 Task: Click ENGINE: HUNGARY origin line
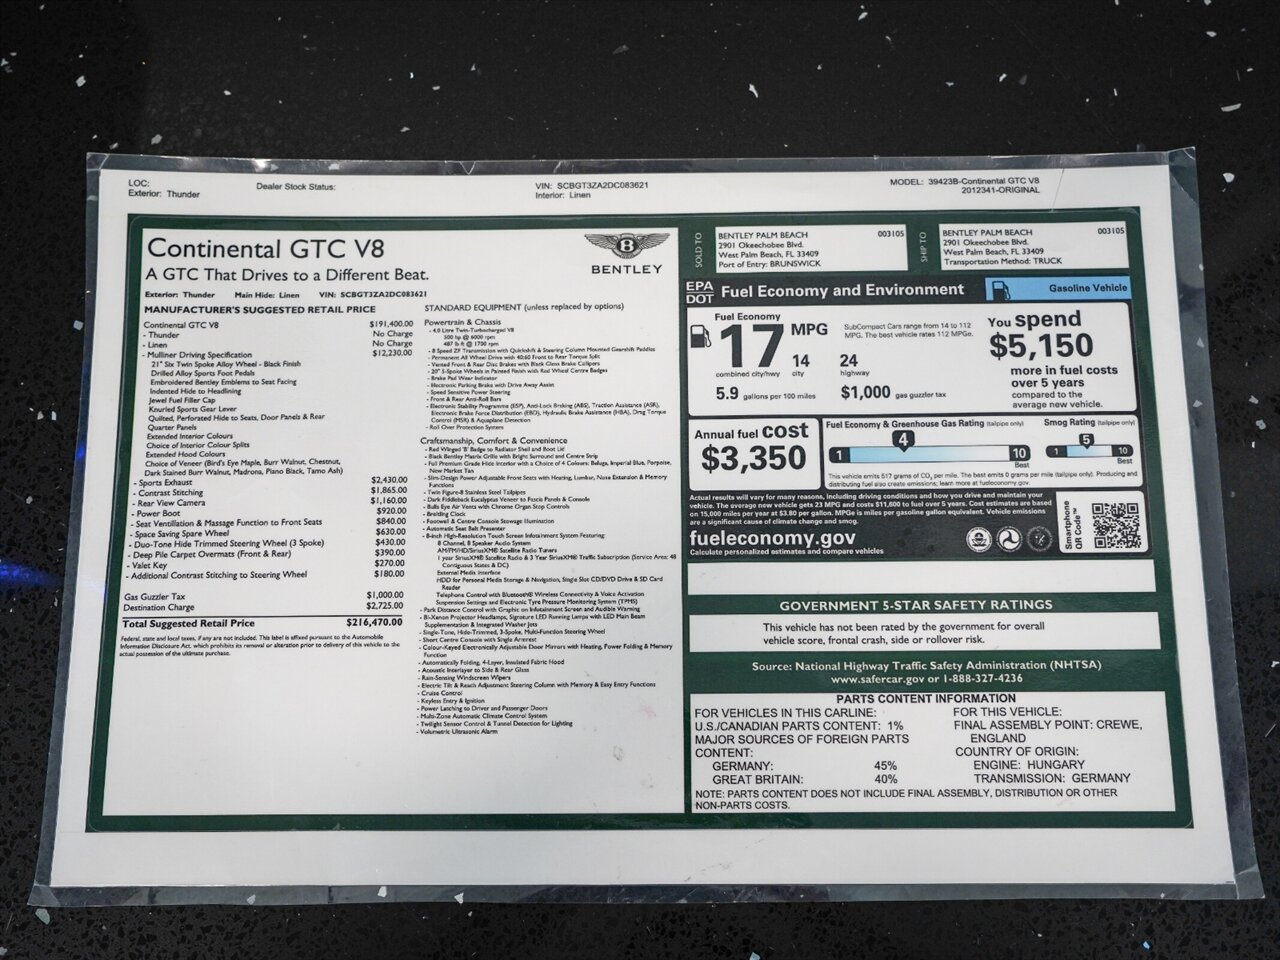1030,765
